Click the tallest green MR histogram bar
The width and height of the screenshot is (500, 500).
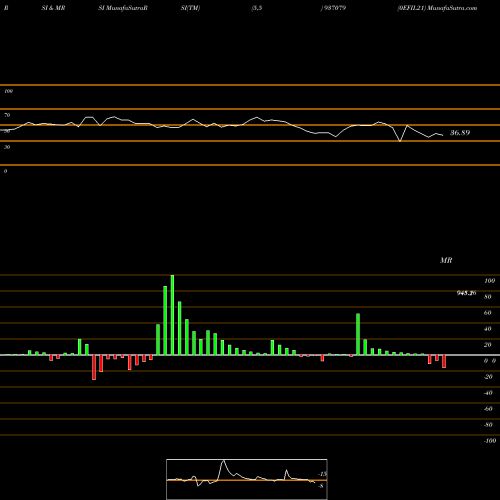[x=172, y=315]
